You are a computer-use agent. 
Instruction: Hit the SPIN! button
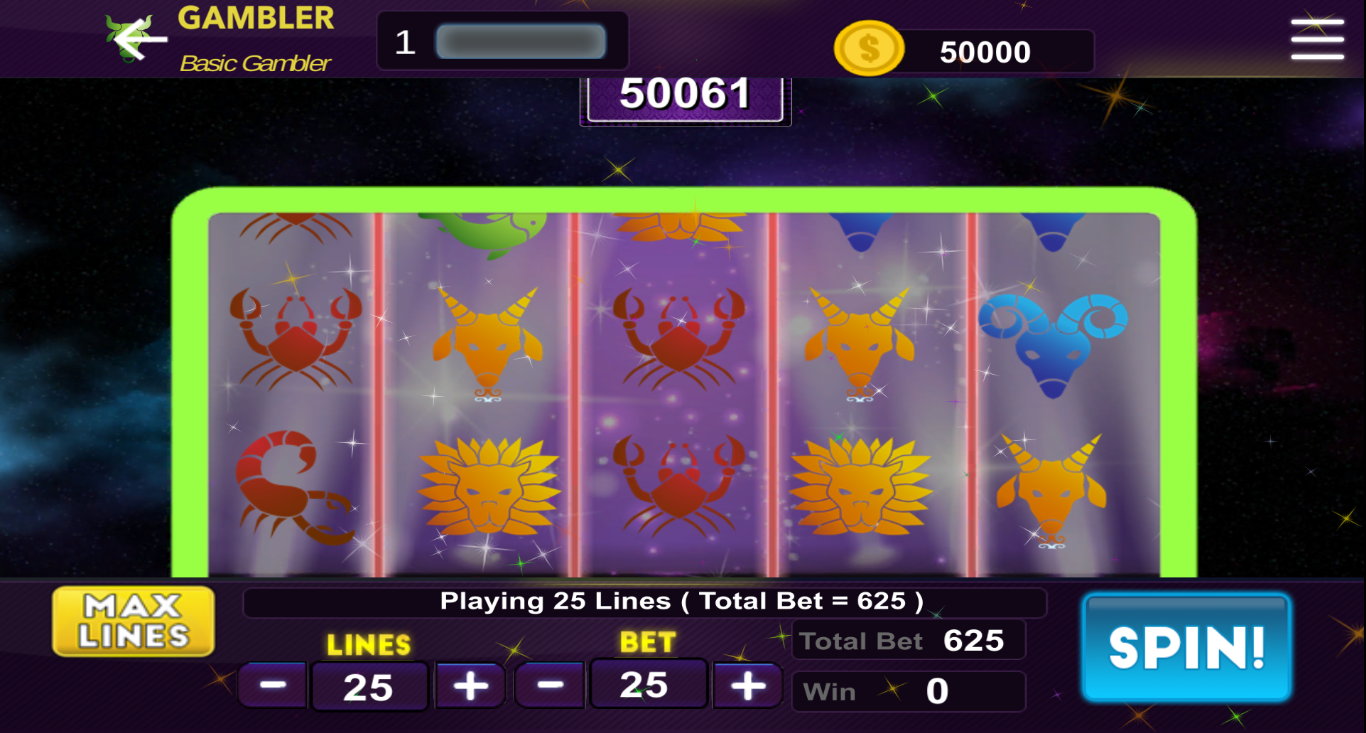[x=1187, y=648]
